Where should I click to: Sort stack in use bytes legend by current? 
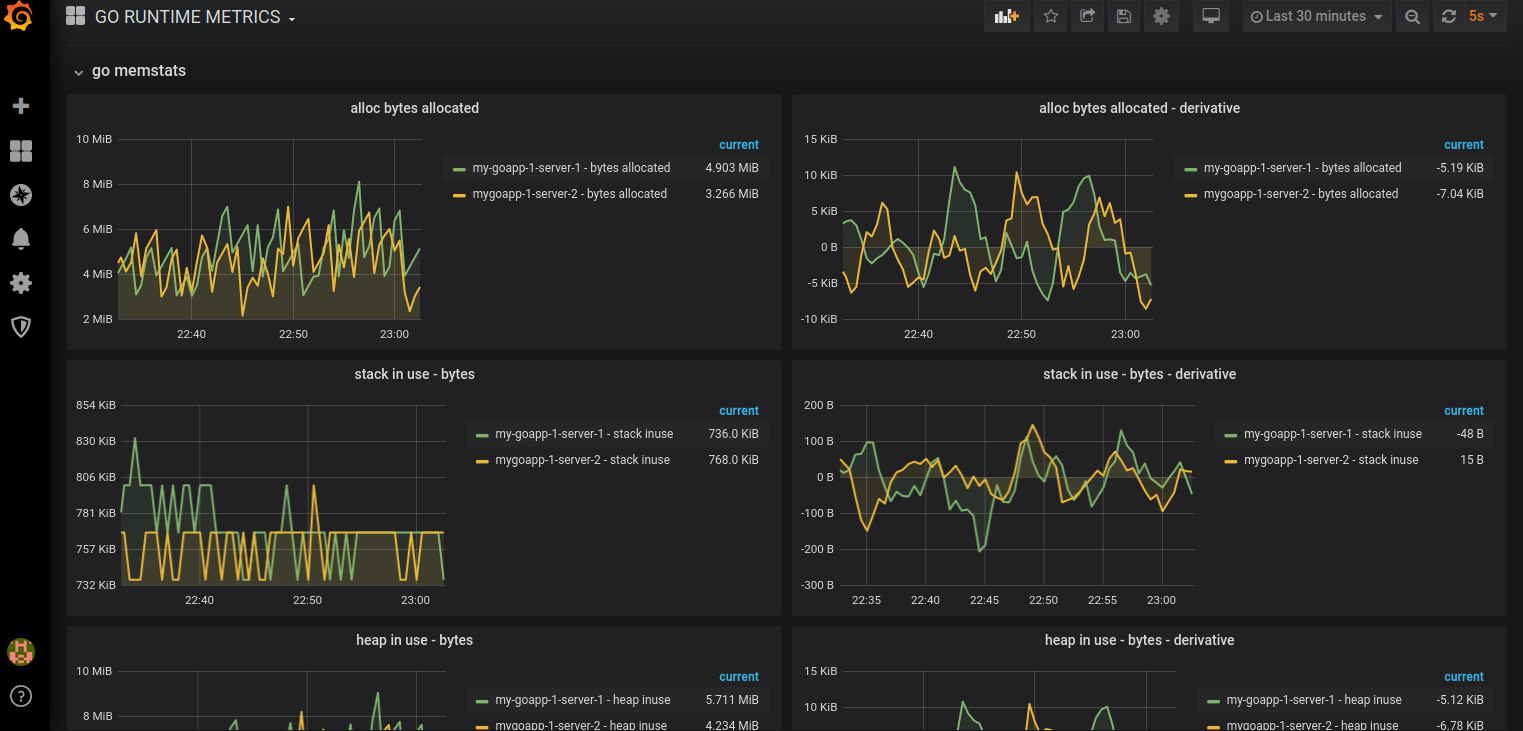point(739,411)
